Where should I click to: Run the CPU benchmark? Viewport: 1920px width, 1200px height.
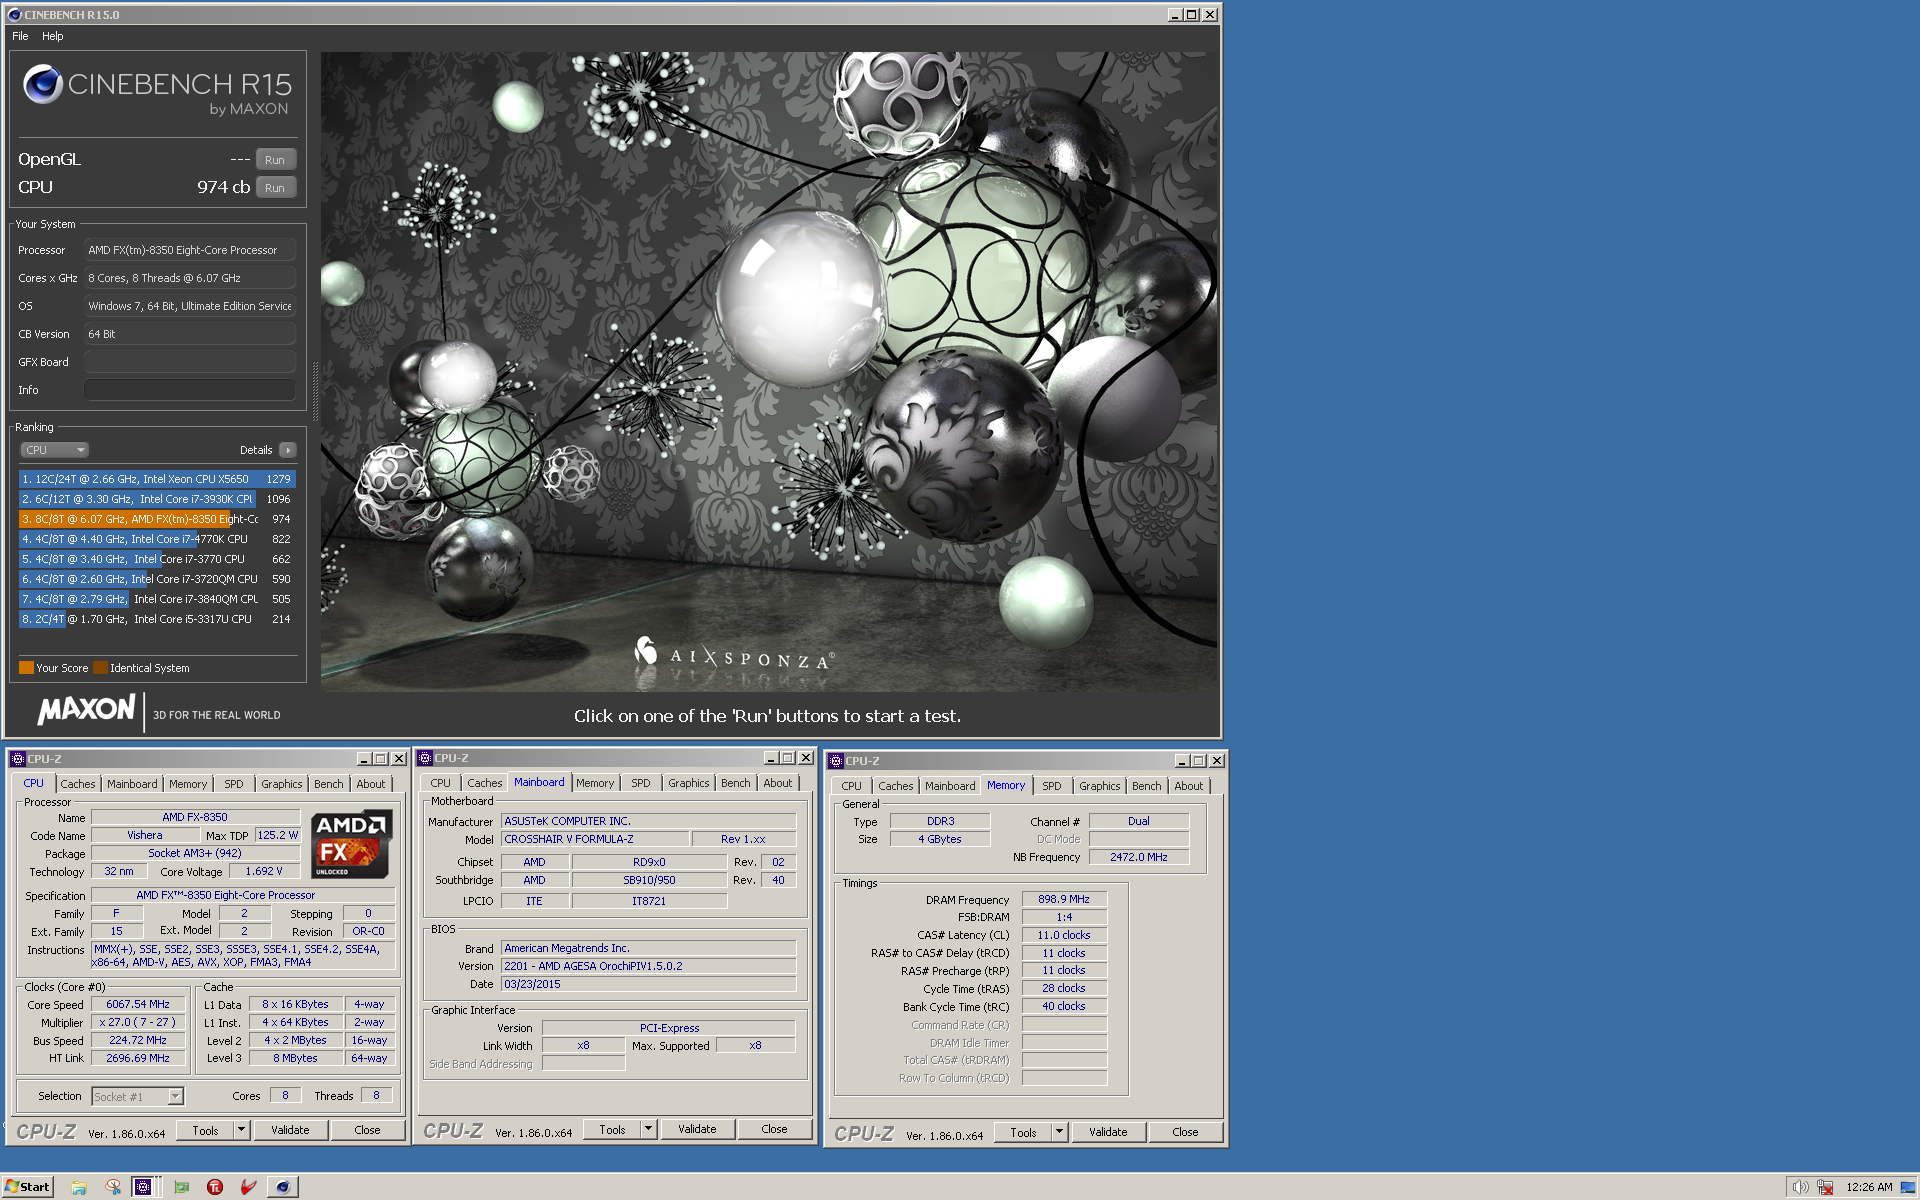[275, 188]
